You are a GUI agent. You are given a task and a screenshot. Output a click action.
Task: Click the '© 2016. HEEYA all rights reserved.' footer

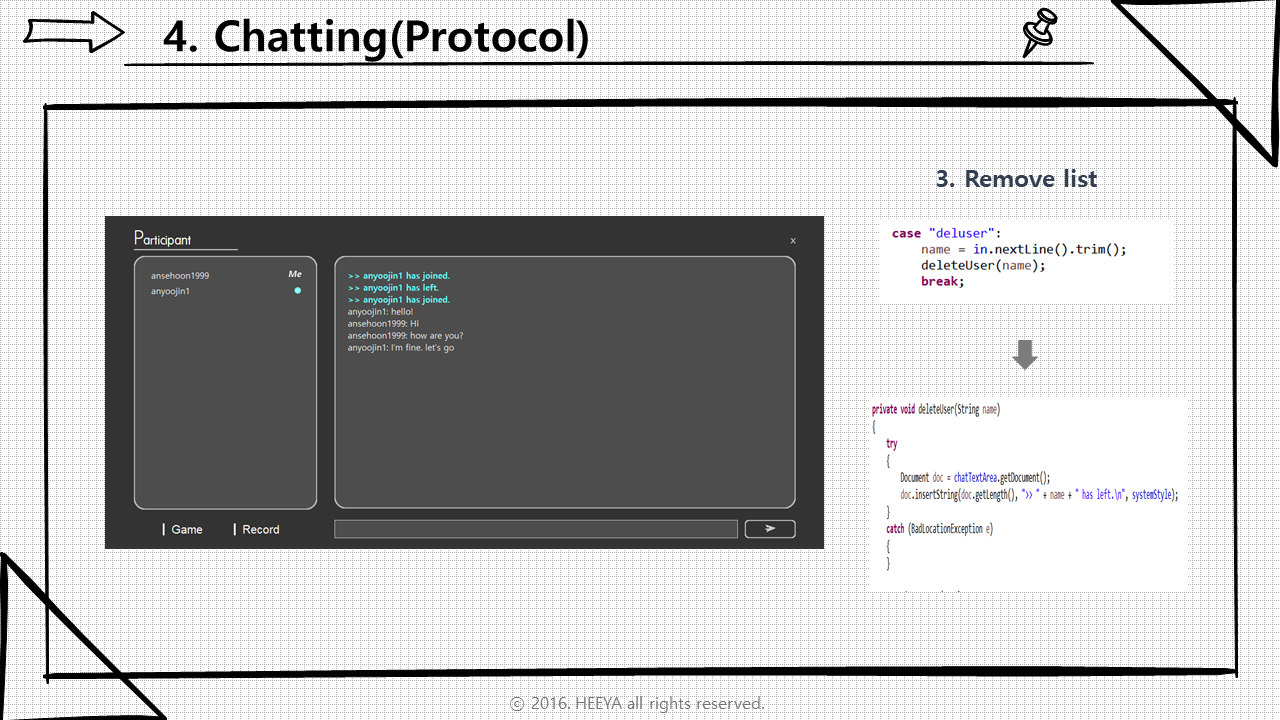637,704
